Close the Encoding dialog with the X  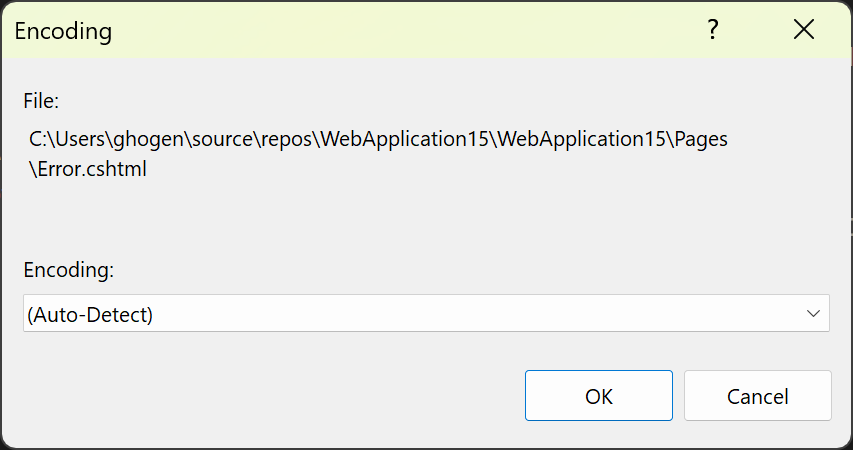[x=803, y=31]
